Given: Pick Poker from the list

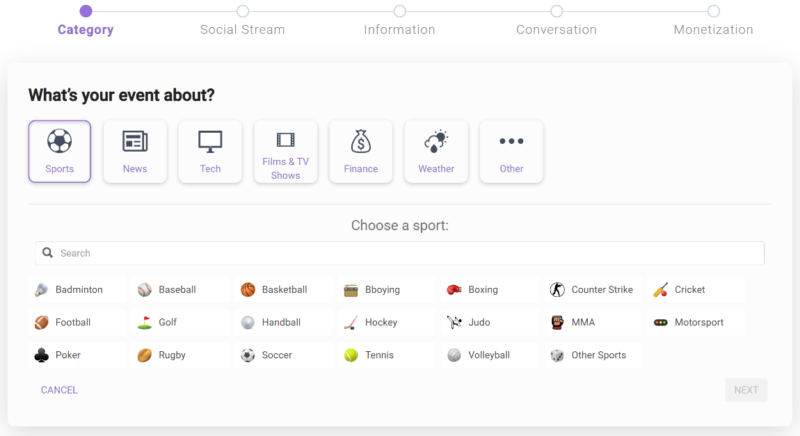Looking at the screenshot, I should (77, 355).
